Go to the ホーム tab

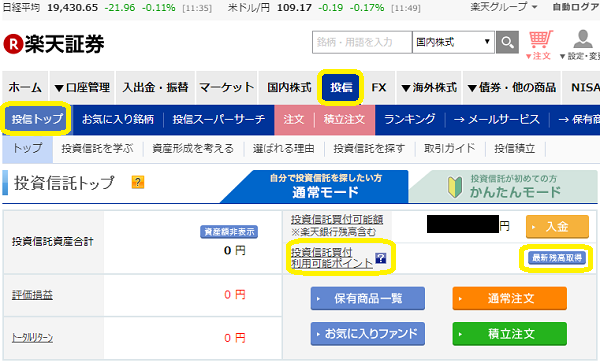pos(25,88)
